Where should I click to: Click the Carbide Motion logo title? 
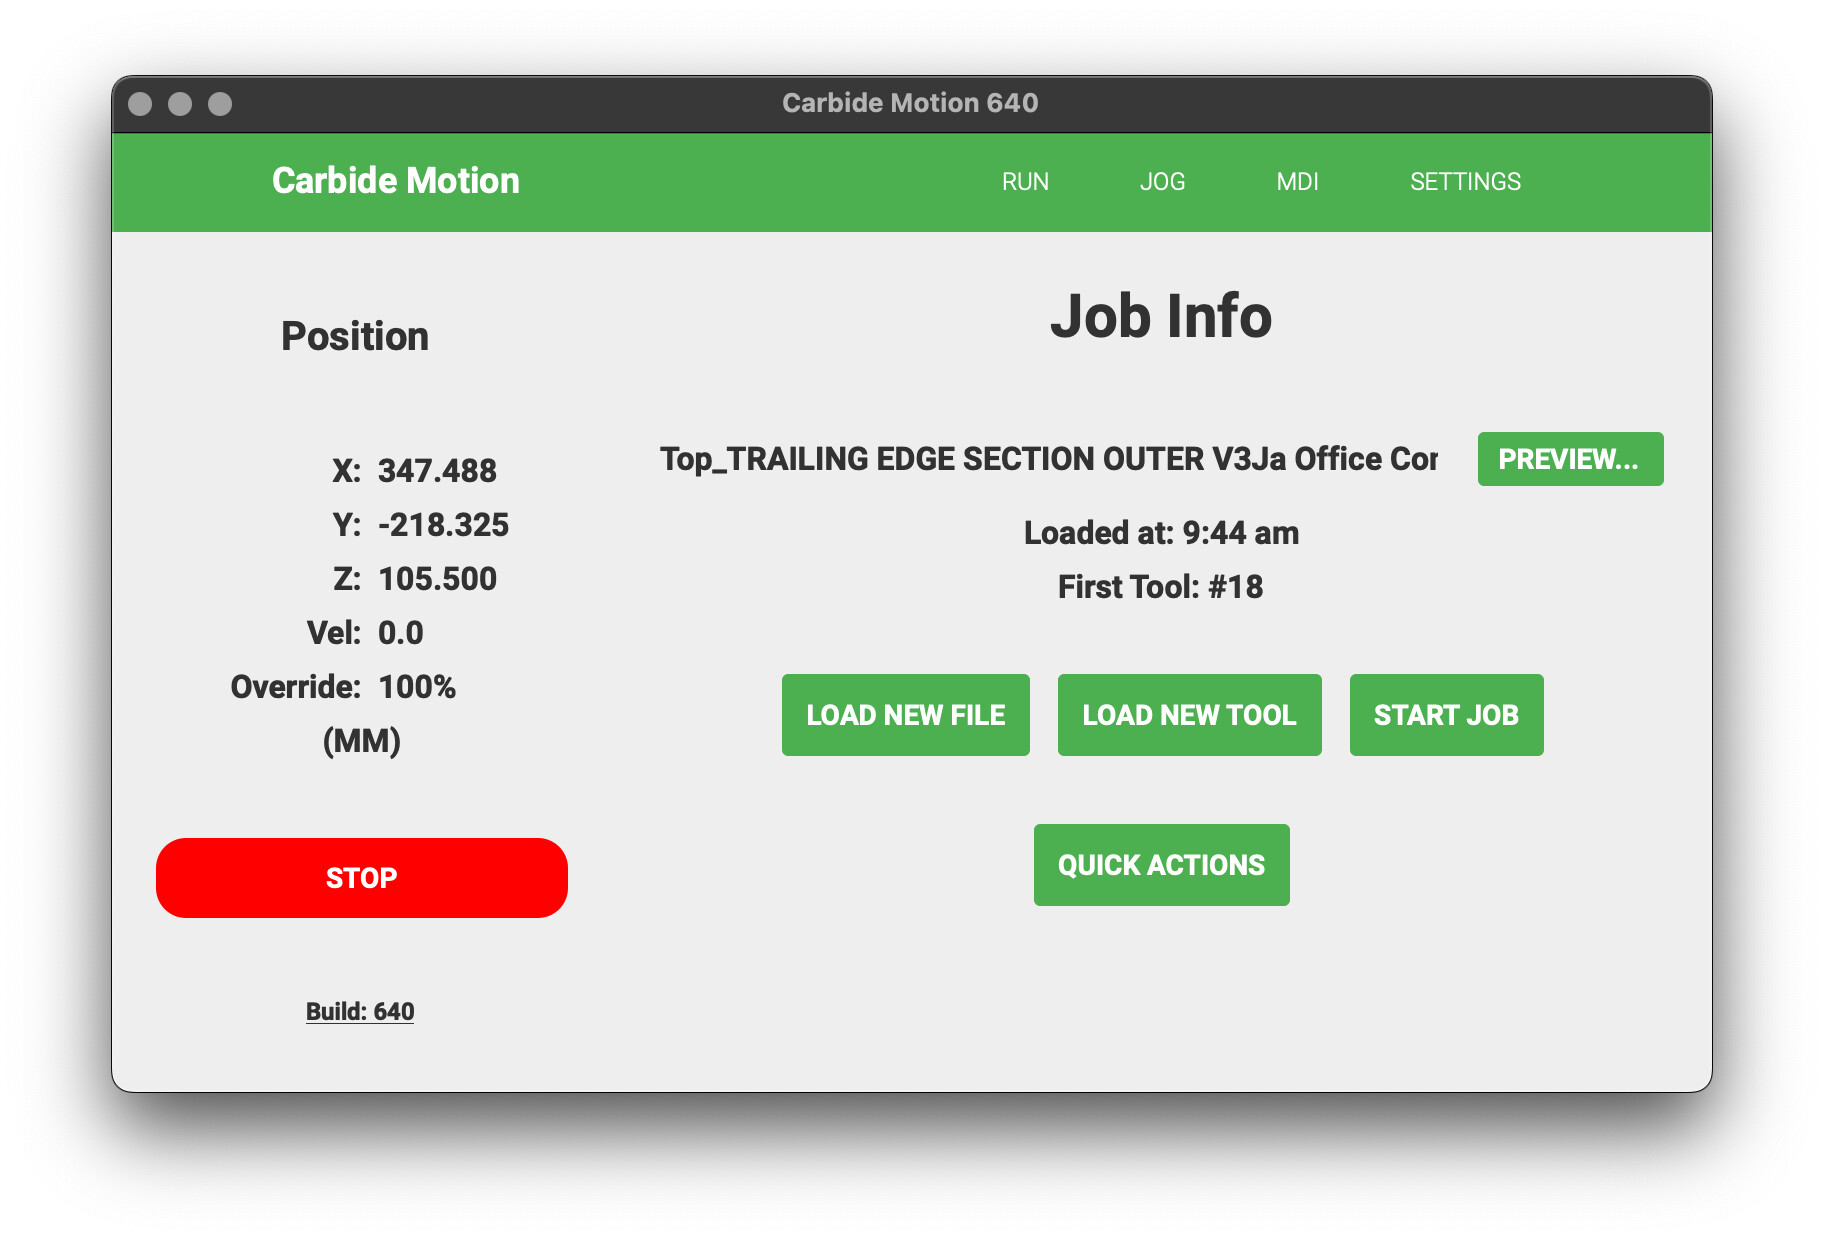pos(396,181)
